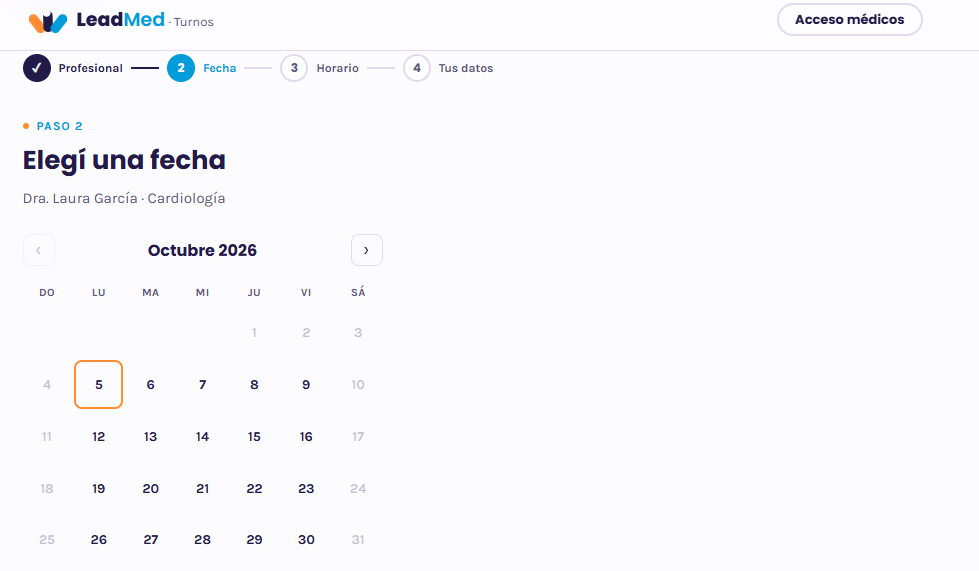979x571 pixels.
Task: Select October 20 date cell
Action: (x=150, y=489)
